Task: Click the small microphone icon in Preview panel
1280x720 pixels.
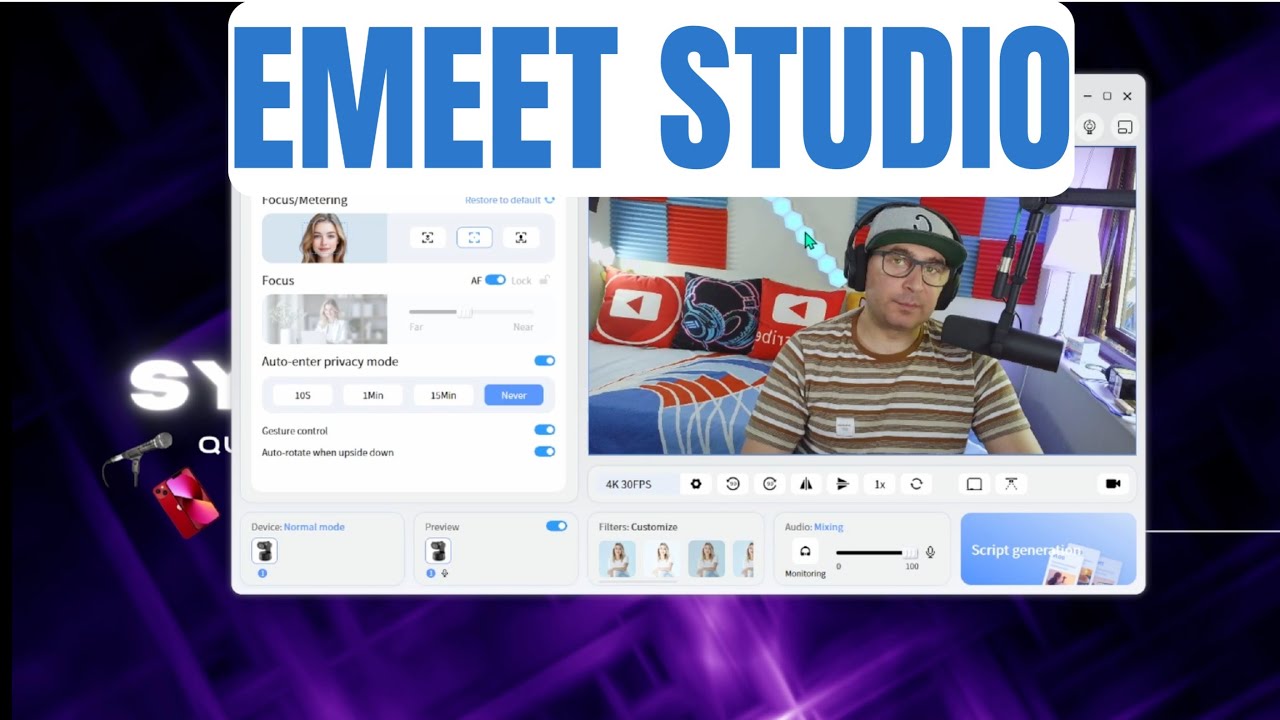Action: tap(444, 573)
